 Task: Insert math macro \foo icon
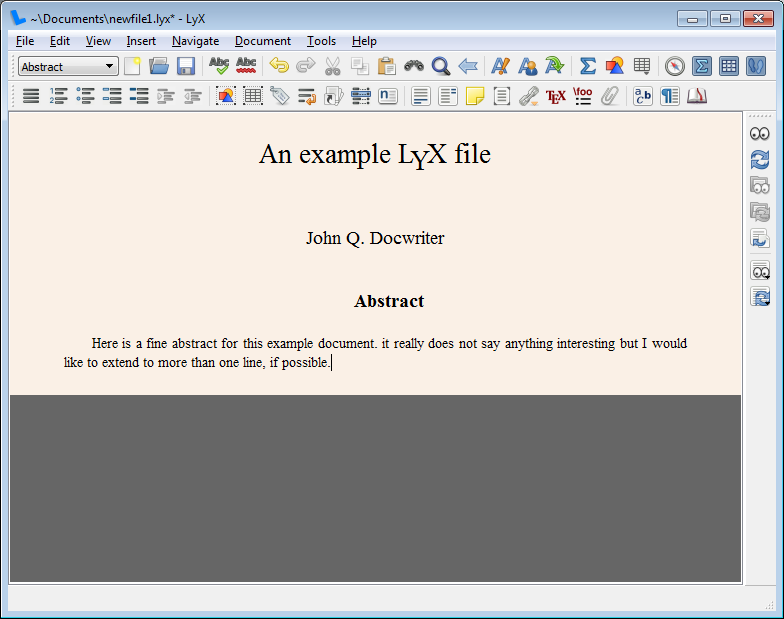pyautogui.click(x=582, y=96)
